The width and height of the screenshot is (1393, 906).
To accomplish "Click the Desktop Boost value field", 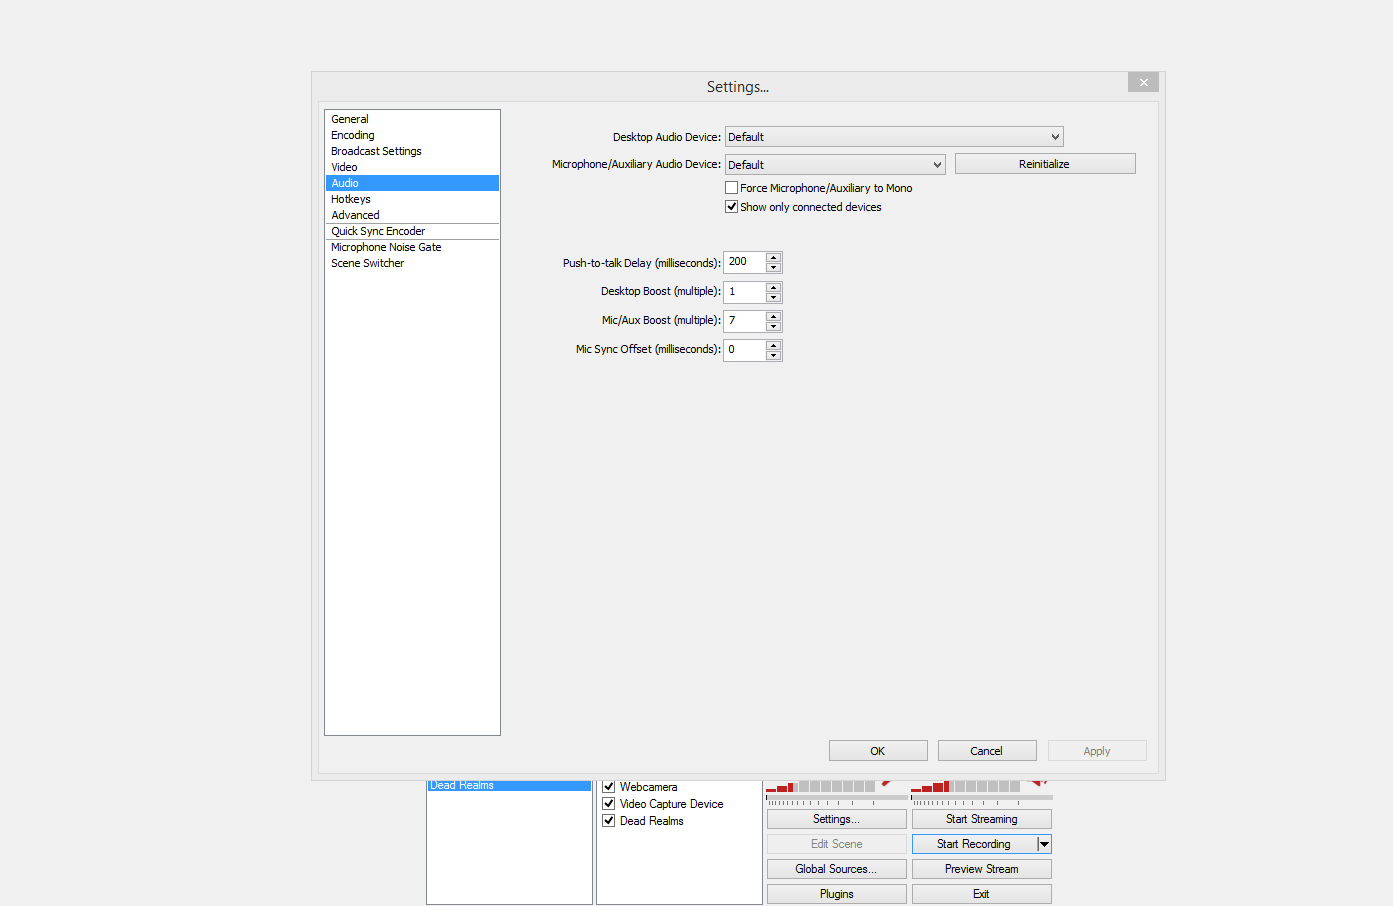I will click(x=745, y=292).
